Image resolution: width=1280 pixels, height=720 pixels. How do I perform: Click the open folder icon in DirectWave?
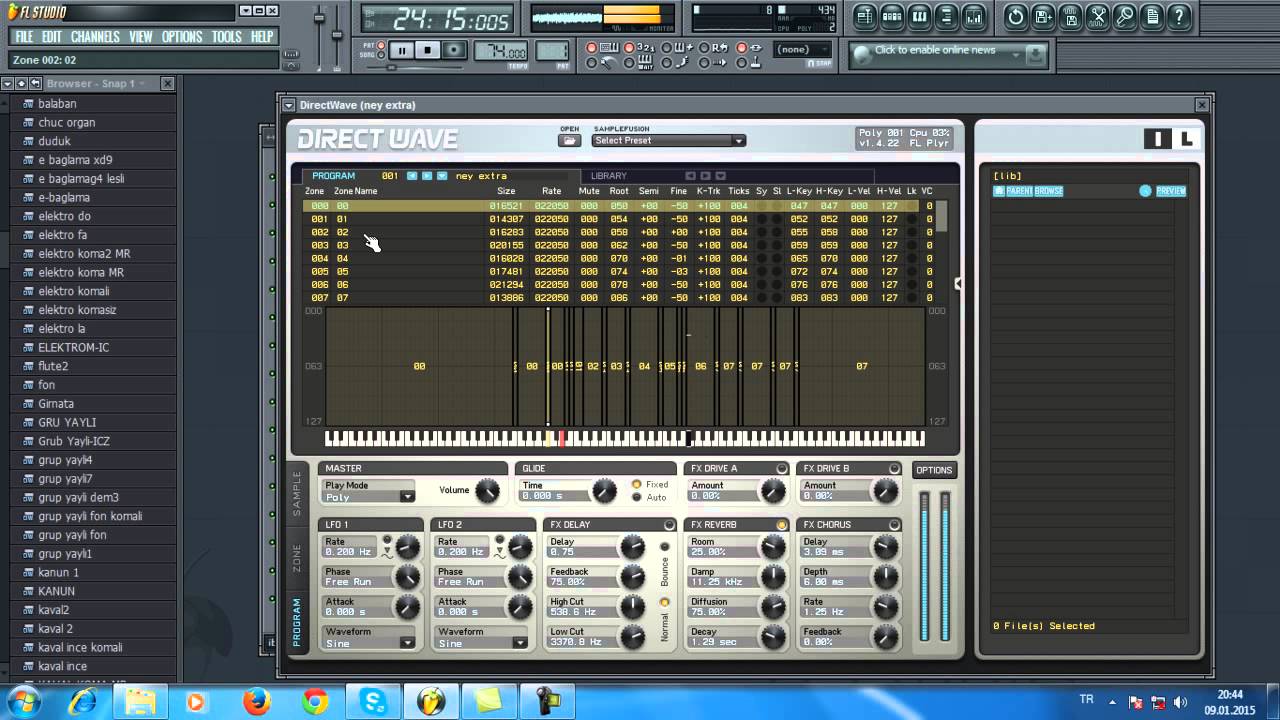pos(569,141)
